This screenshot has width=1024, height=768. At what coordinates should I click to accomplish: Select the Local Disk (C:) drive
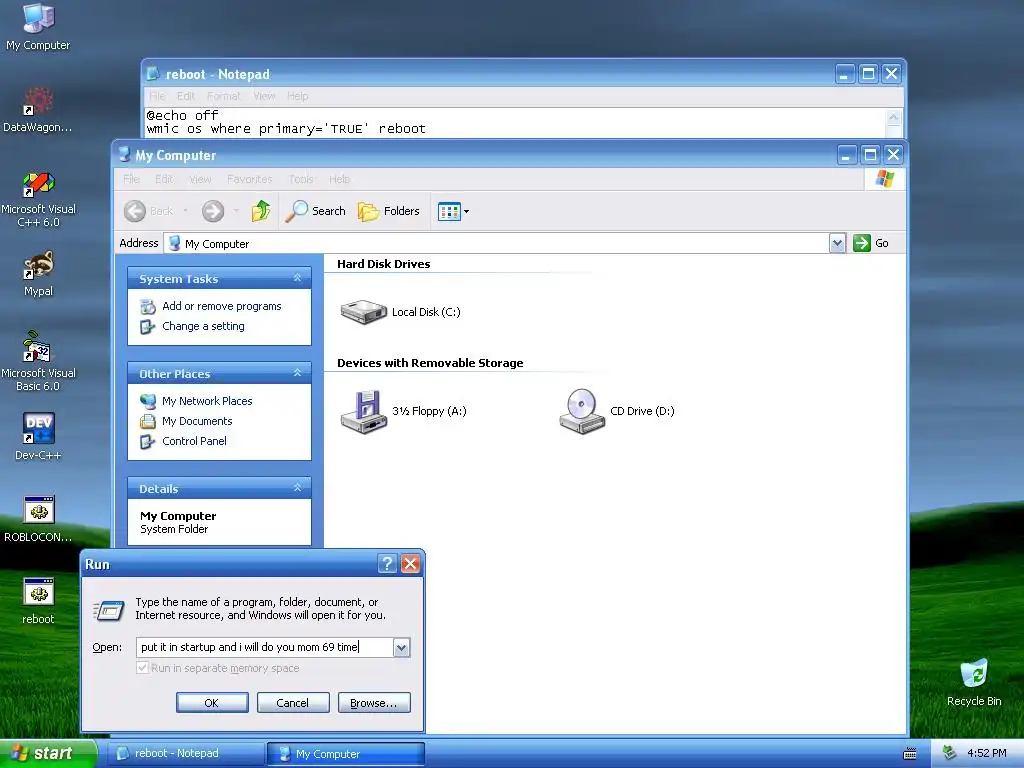coord(400,312)
